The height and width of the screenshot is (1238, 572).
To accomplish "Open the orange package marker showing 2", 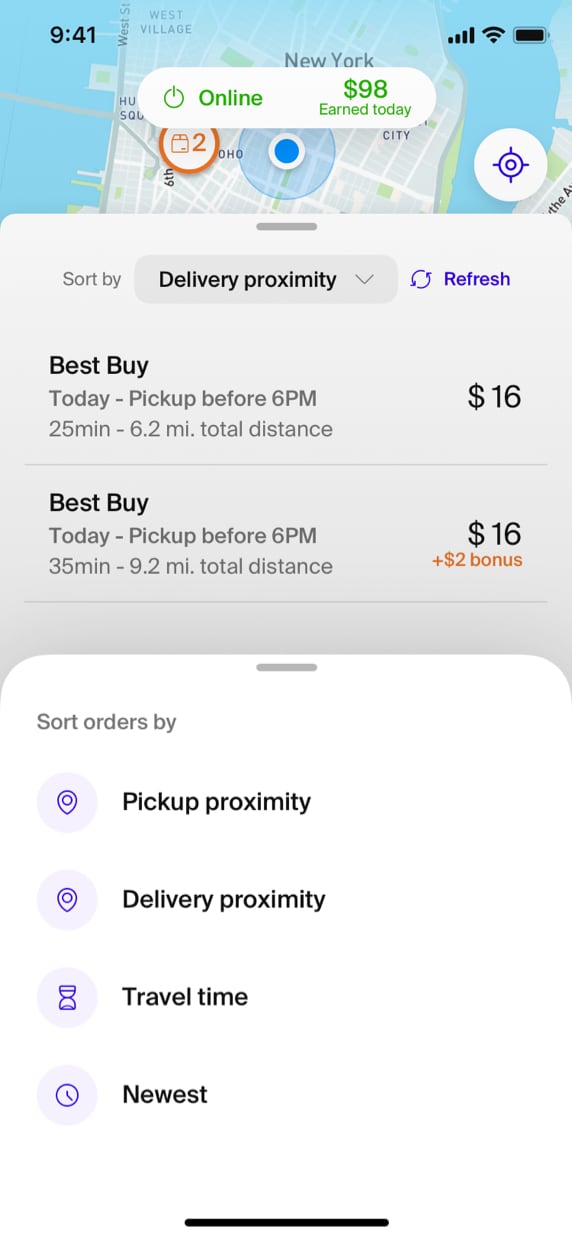I will [189, 144].
